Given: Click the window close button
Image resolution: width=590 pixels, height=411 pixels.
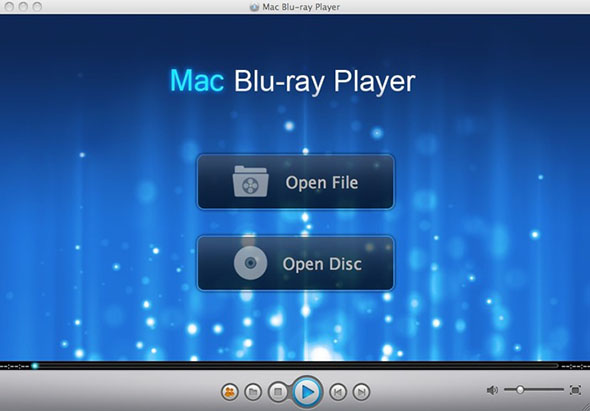Looking at the screenshot, I should click(x=9, y=6).
